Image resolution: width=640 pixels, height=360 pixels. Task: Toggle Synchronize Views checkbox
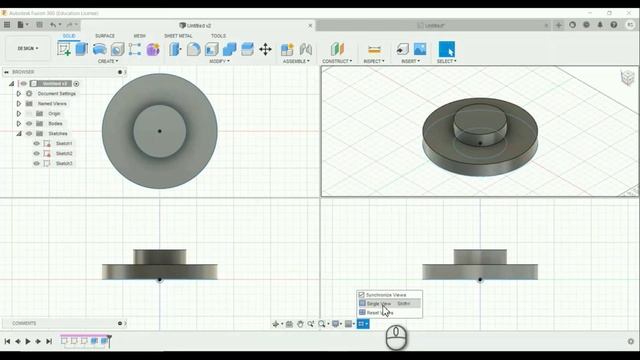(361, 295)
